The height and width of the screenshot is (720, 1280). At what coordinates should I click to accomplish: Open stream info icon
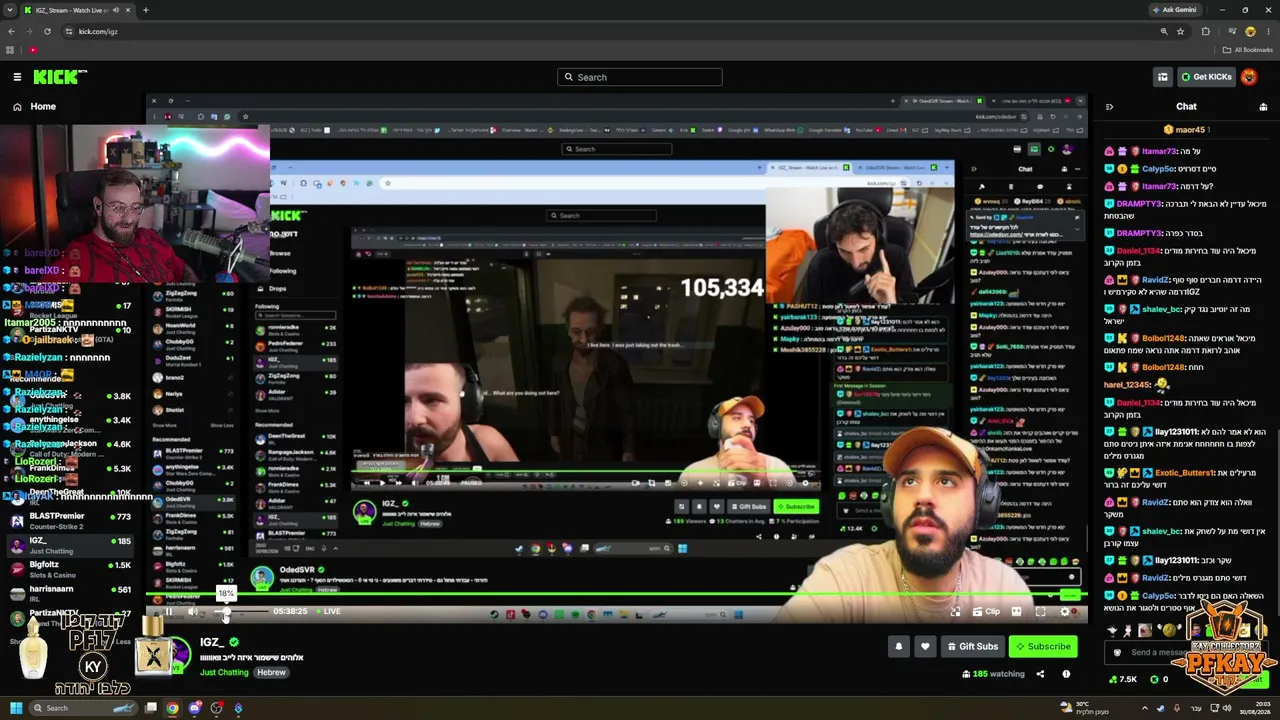(1066, 674)
